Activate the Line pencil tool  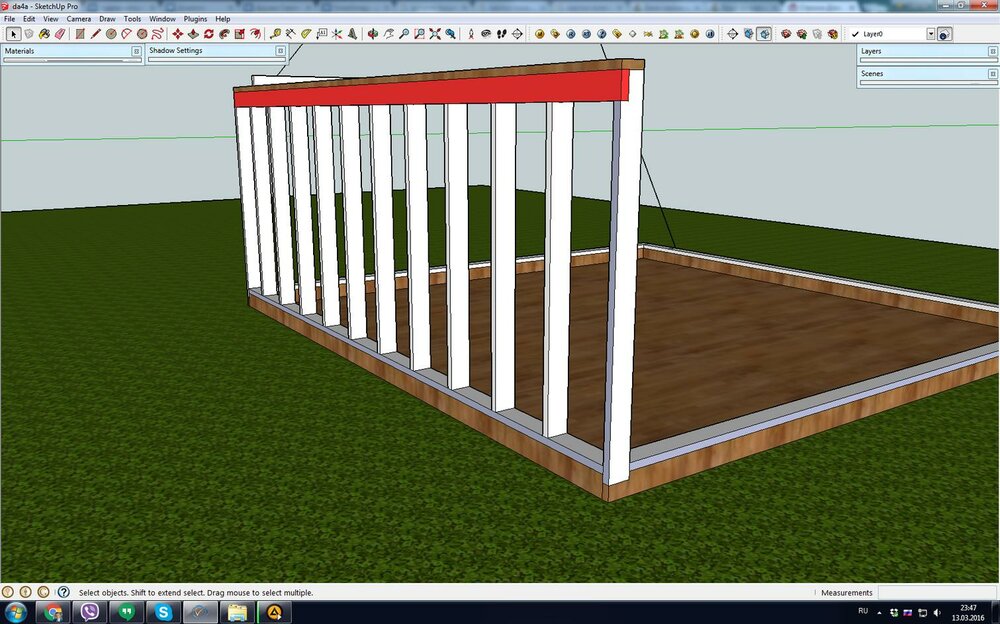pos(96,34)
